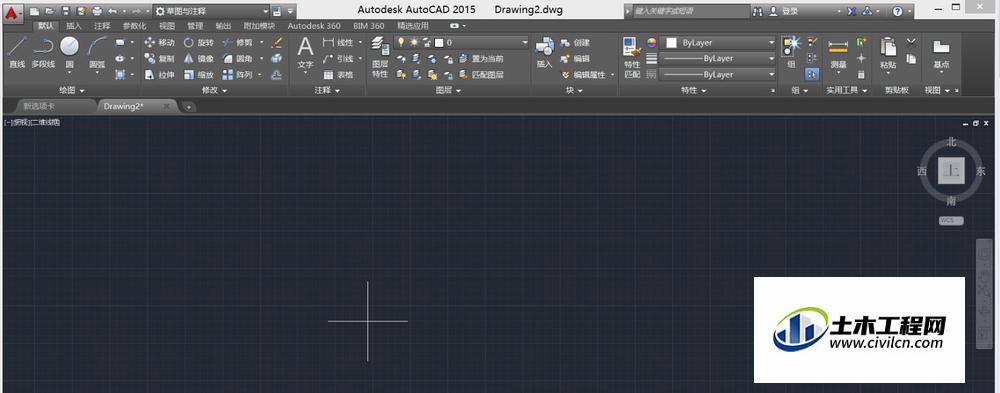1000x393 pixels.
Task: Select the 直线 (Line) tool
Action: [x=17, y=52]
